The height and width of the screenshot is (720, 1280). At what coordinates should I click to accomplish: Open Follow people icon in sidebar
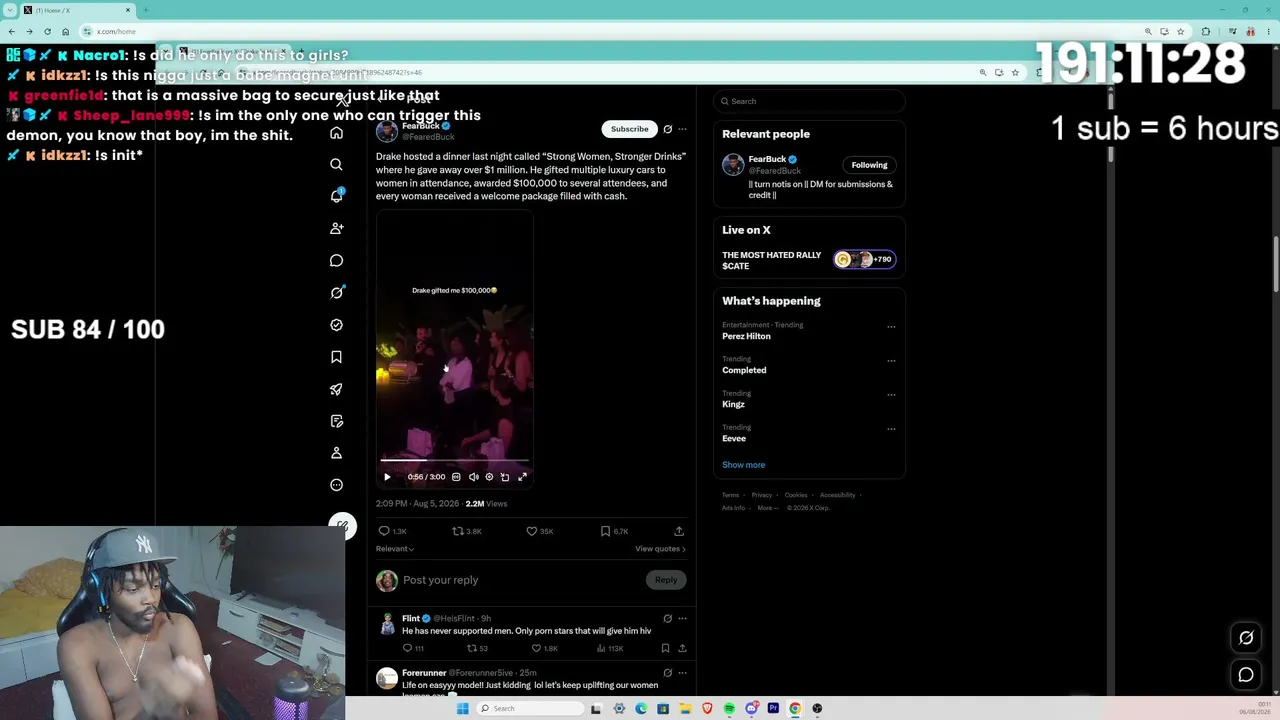pyautogui.click(x=336, y=228)
